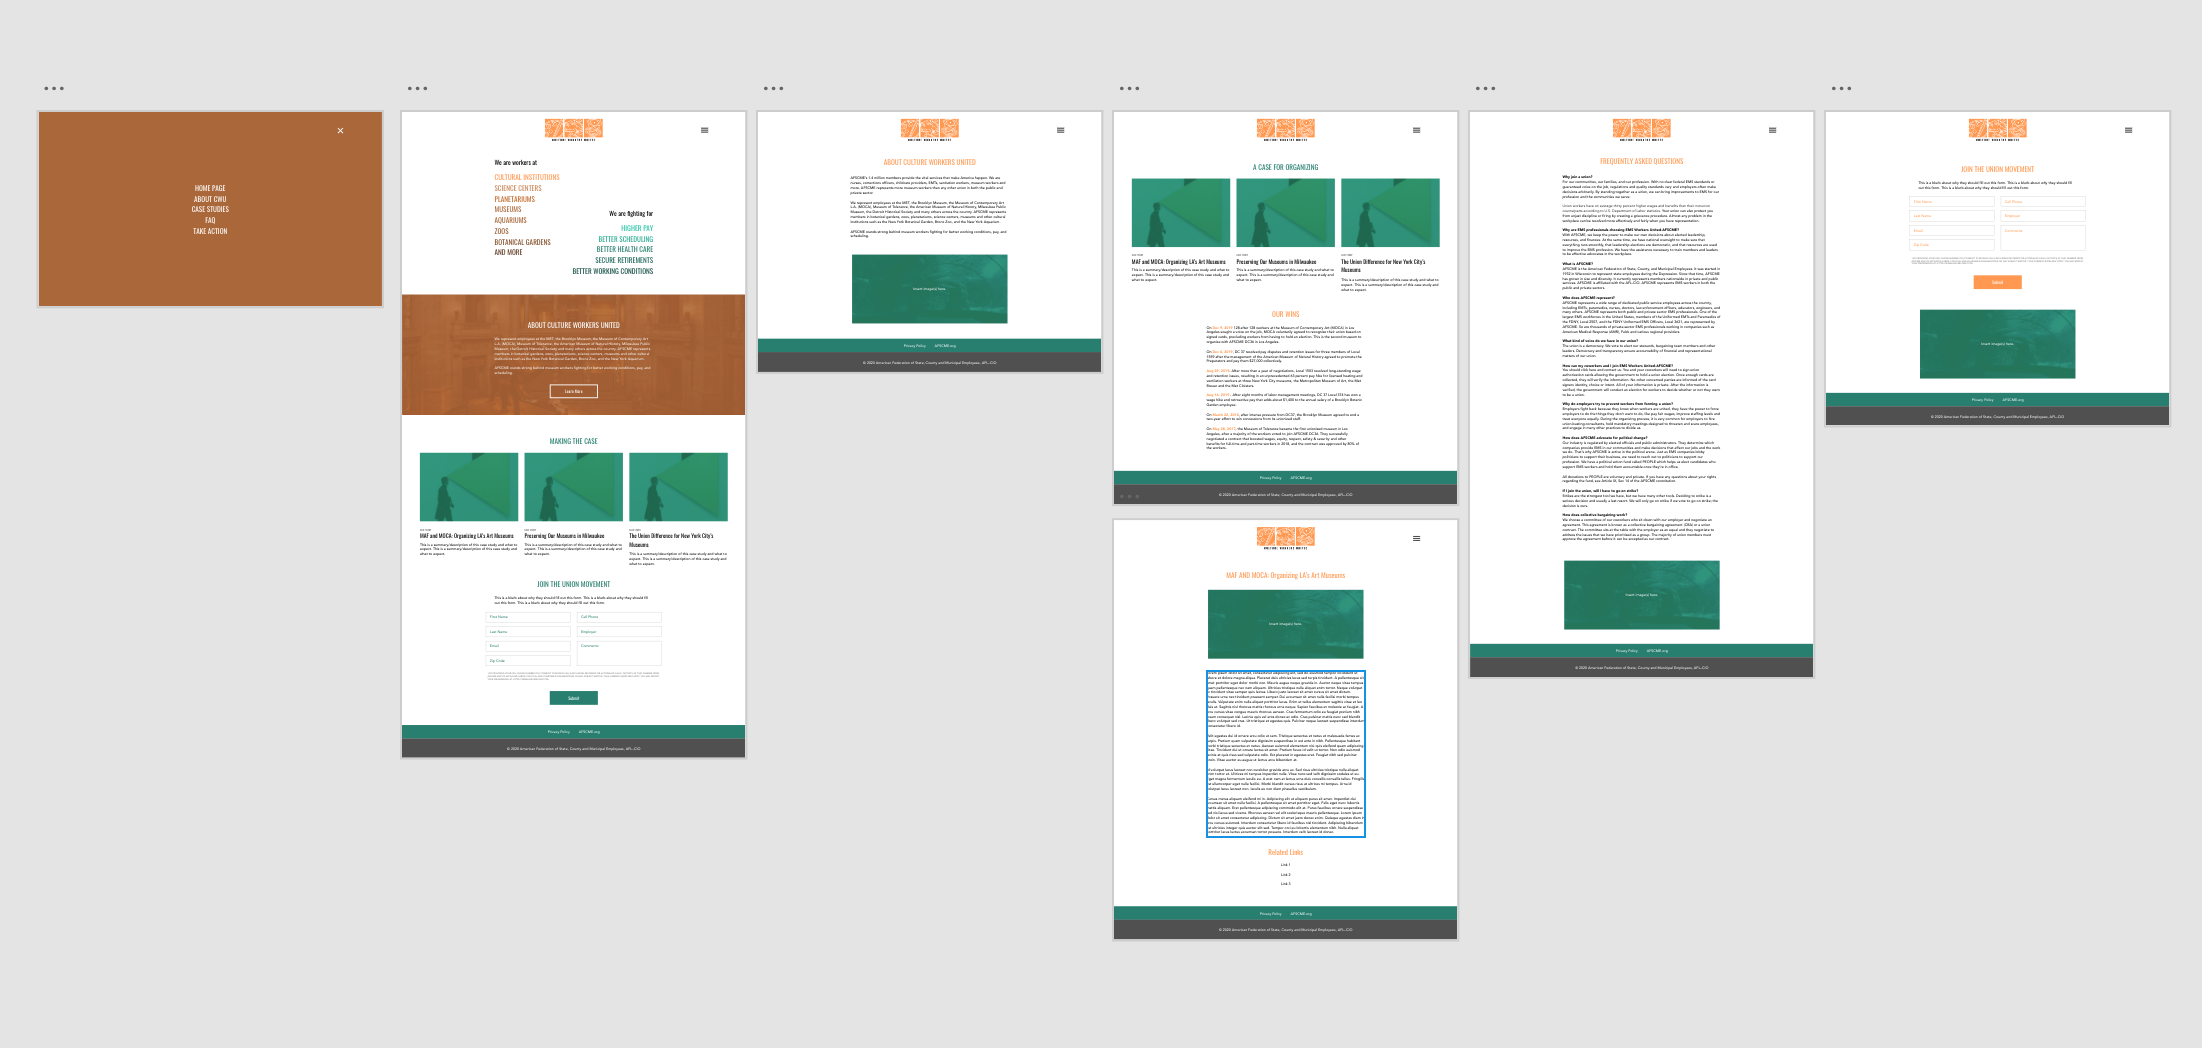This screenshot has height=1048, width=2202.
Task: Select CASE STUDIES in the orange nav menu
Action: coord(210,208)
